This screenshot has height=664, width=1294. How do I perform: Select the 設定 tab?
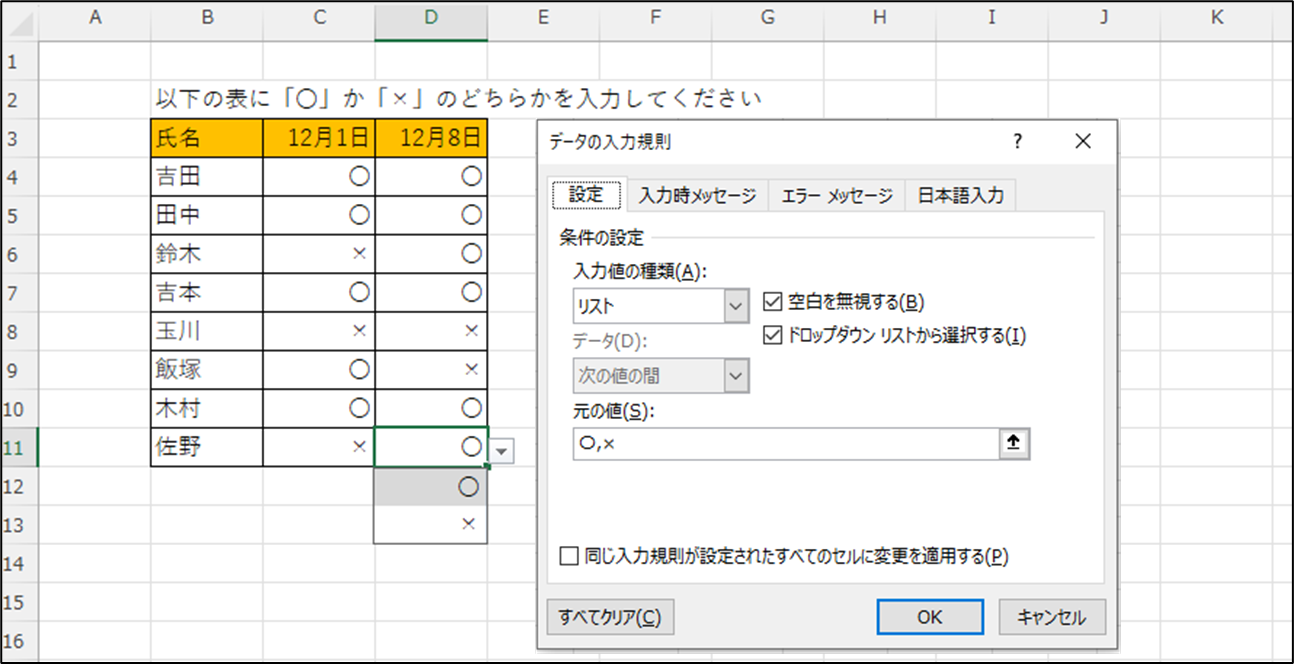(586, 195)
